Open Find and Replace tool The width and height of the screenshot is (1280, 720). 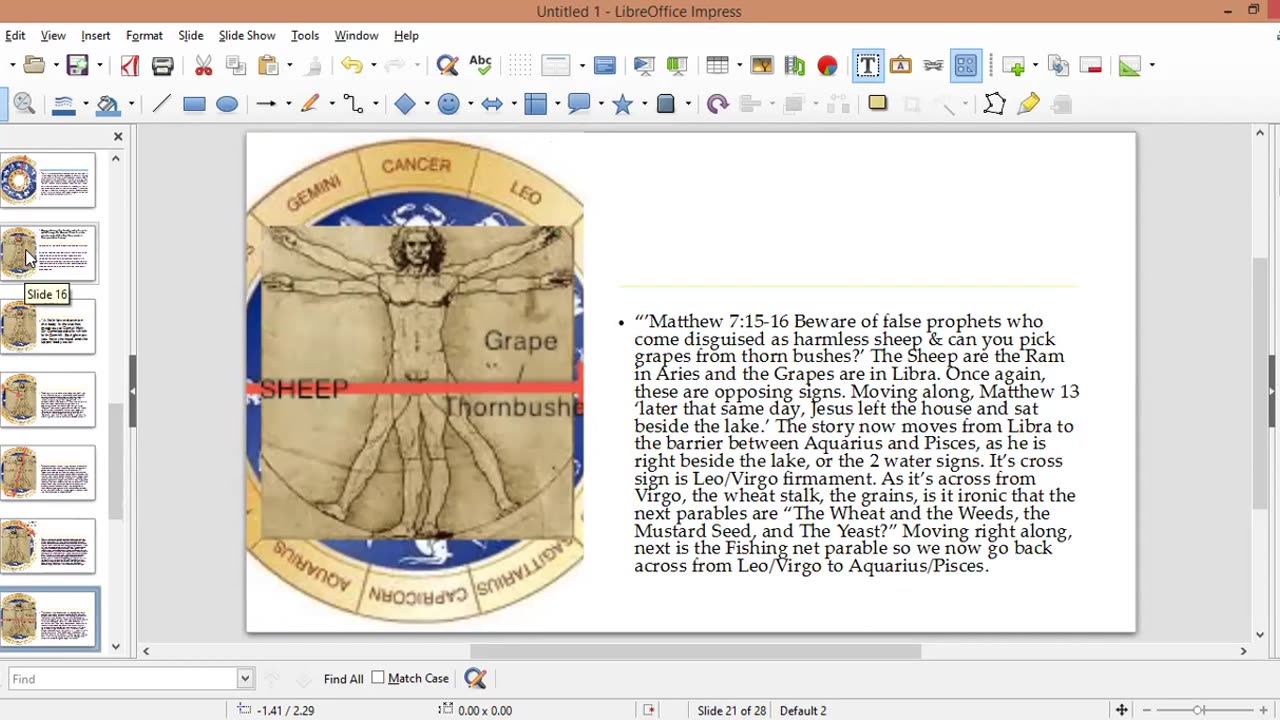(x=447, y=66)
